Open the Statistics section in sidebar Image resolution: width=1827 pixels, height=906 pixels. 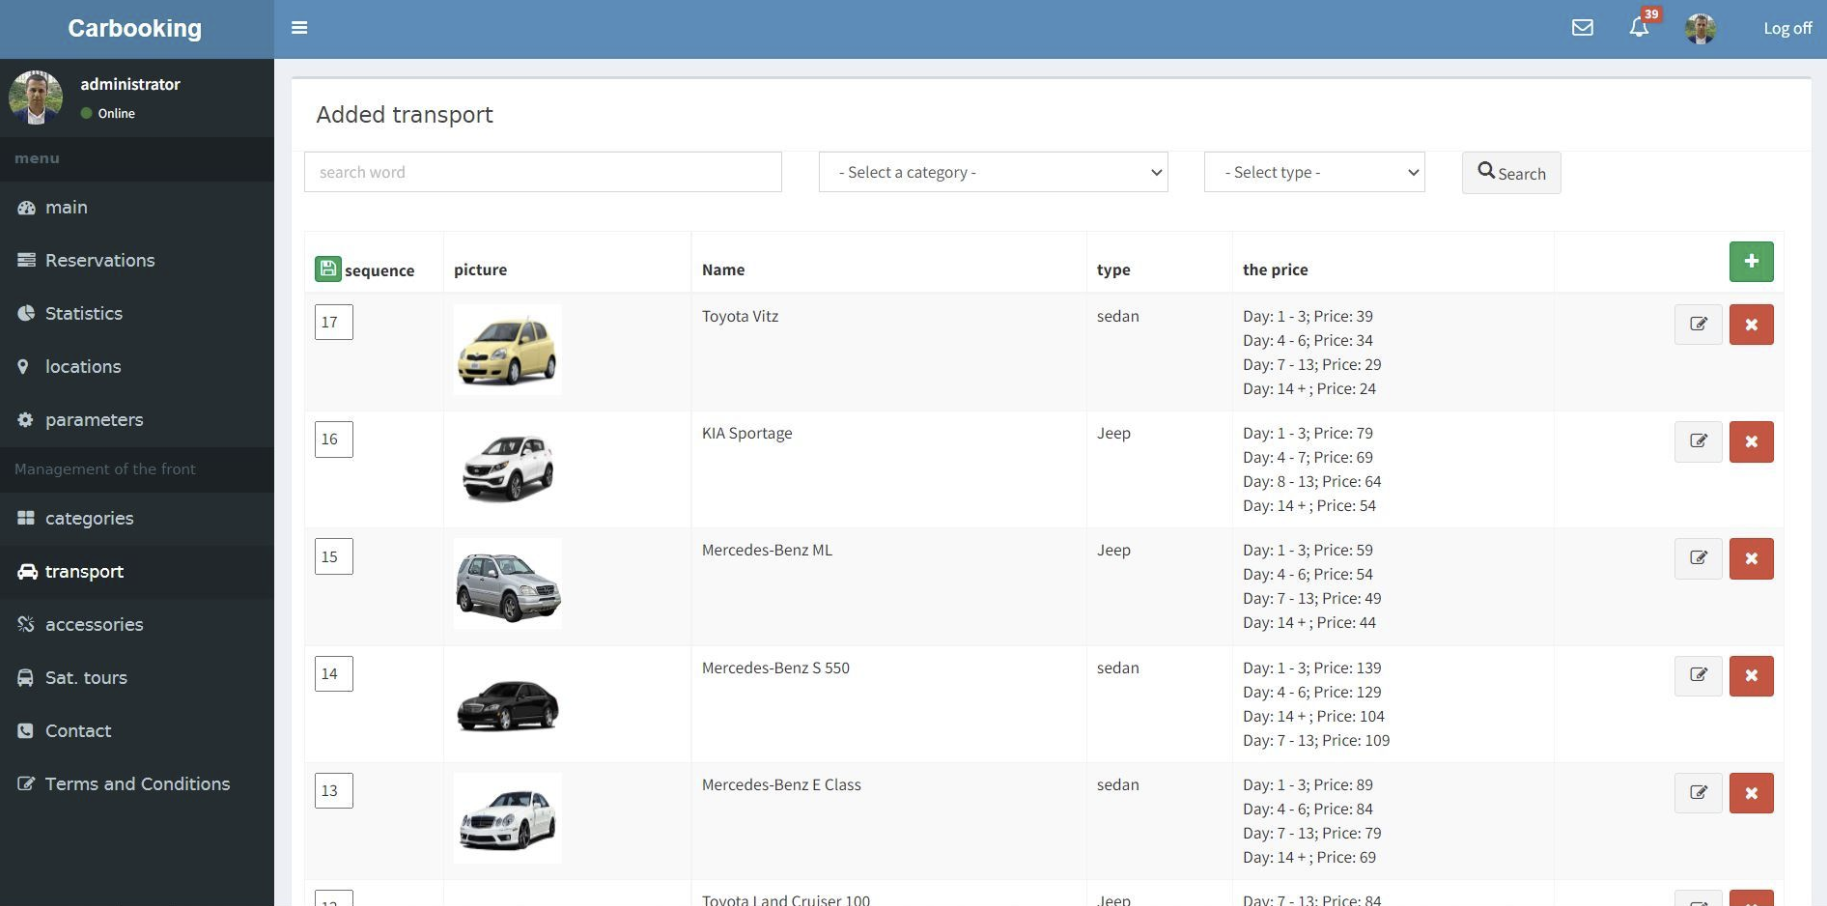82,313
